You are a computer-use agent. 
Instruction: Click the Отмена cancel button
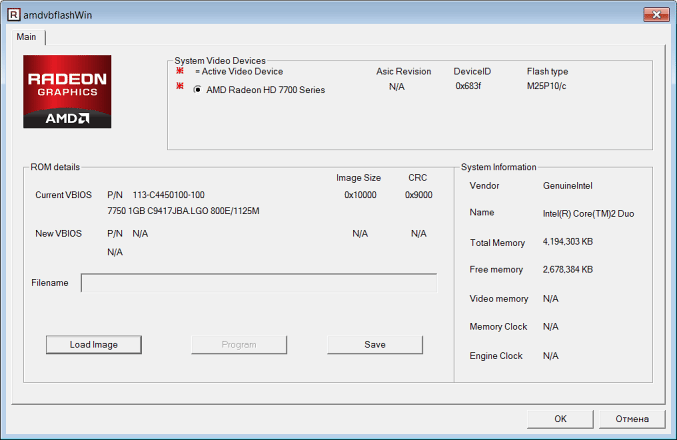click(x=632, y=419)
